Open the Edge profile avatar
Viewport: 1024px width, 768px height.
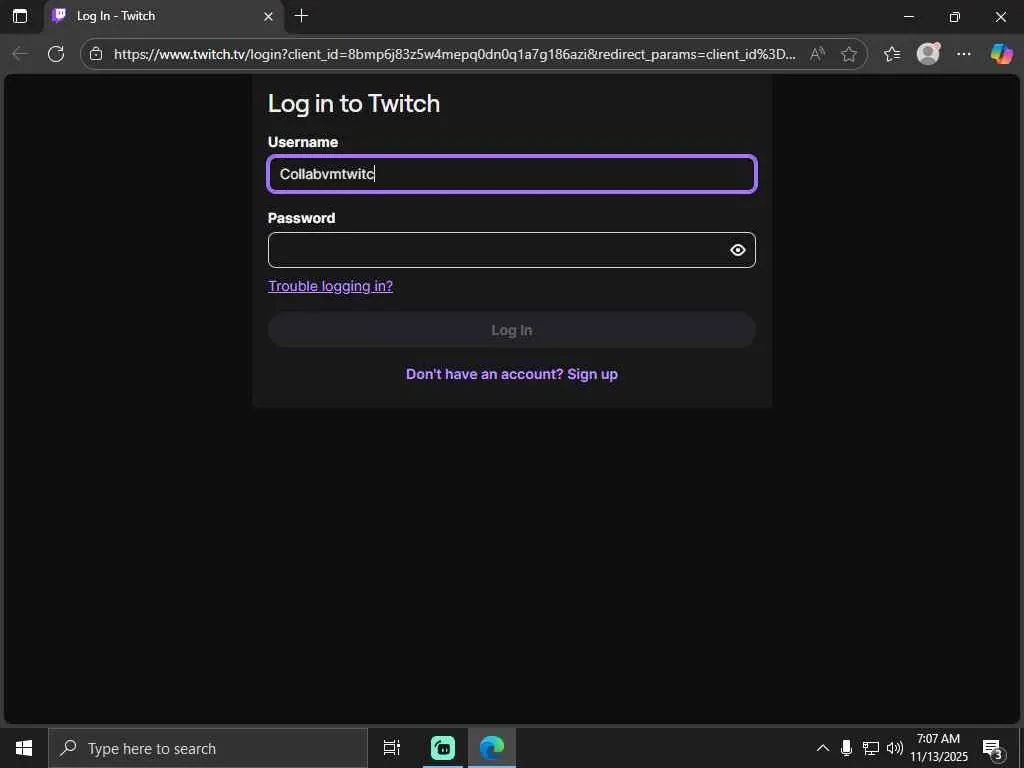[x=928, y=54]
